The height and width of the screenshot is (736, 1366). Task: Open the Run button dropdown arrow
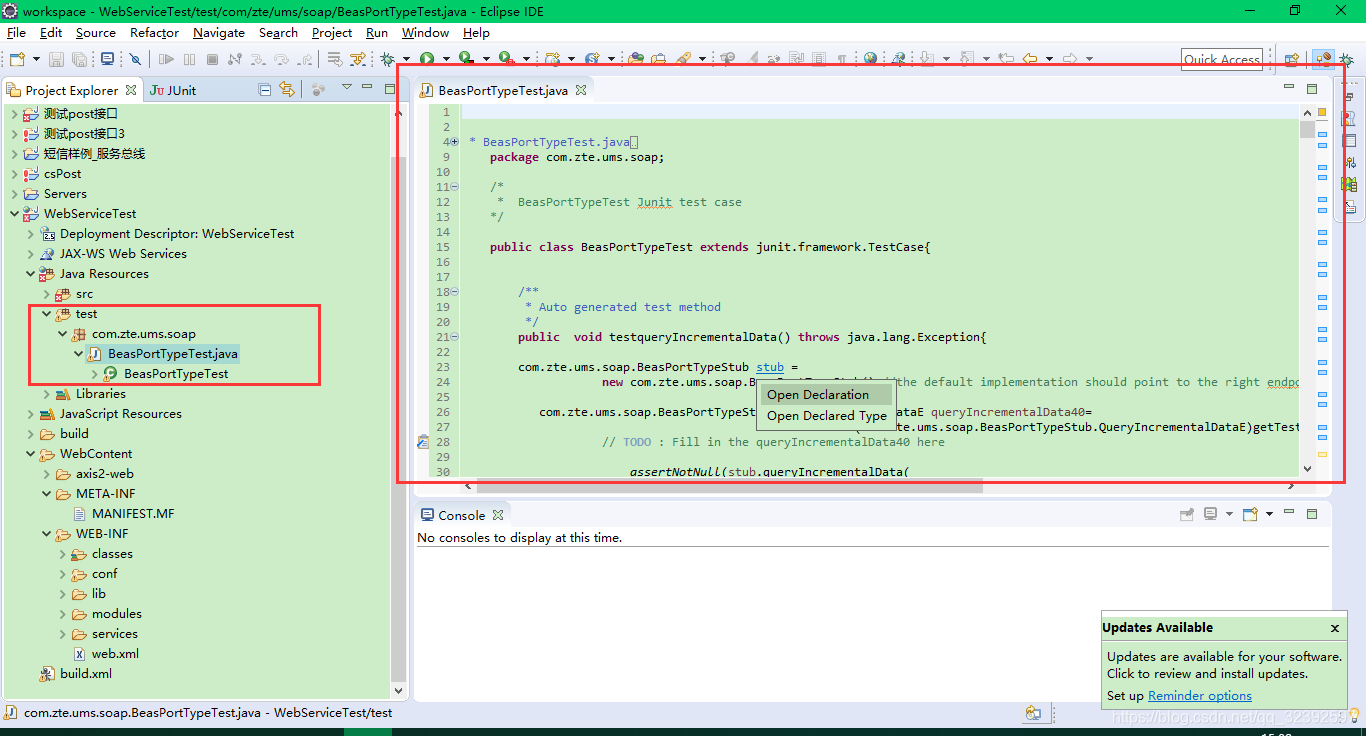[x=446, y=59]
